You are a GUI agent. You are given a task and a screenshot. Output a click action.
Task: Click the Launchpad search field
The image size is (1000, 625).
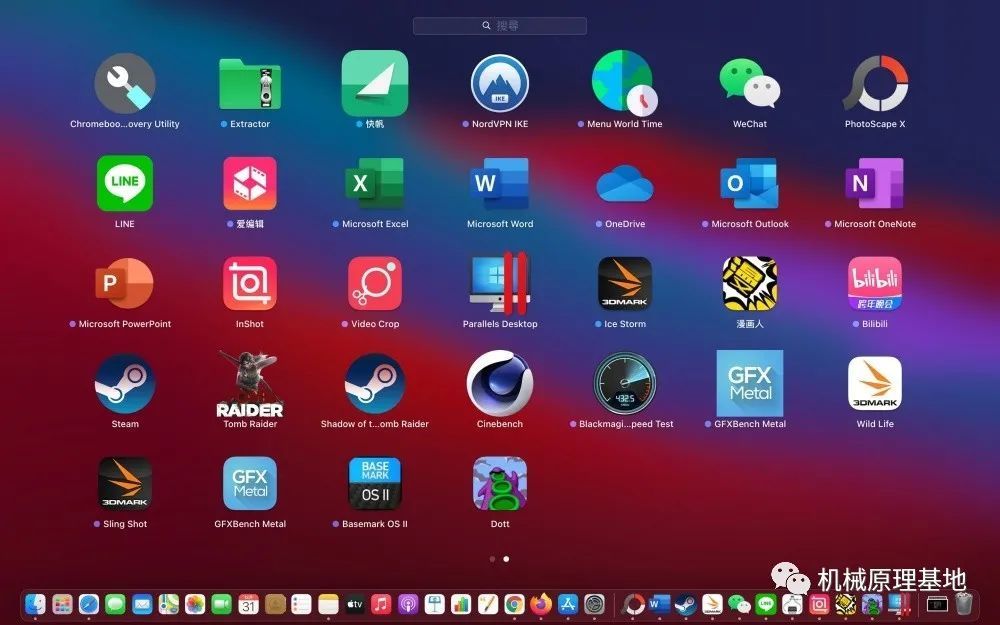[500, 26]
